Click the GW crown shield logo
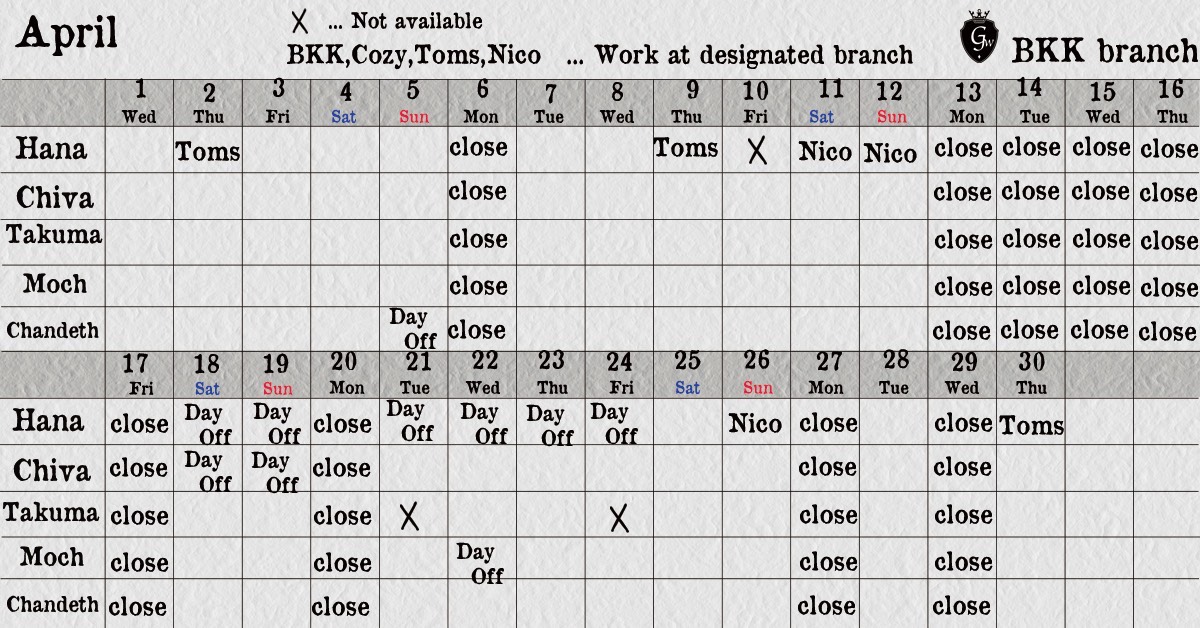The width and height of the screenshot is (1200, 628). 977,38
